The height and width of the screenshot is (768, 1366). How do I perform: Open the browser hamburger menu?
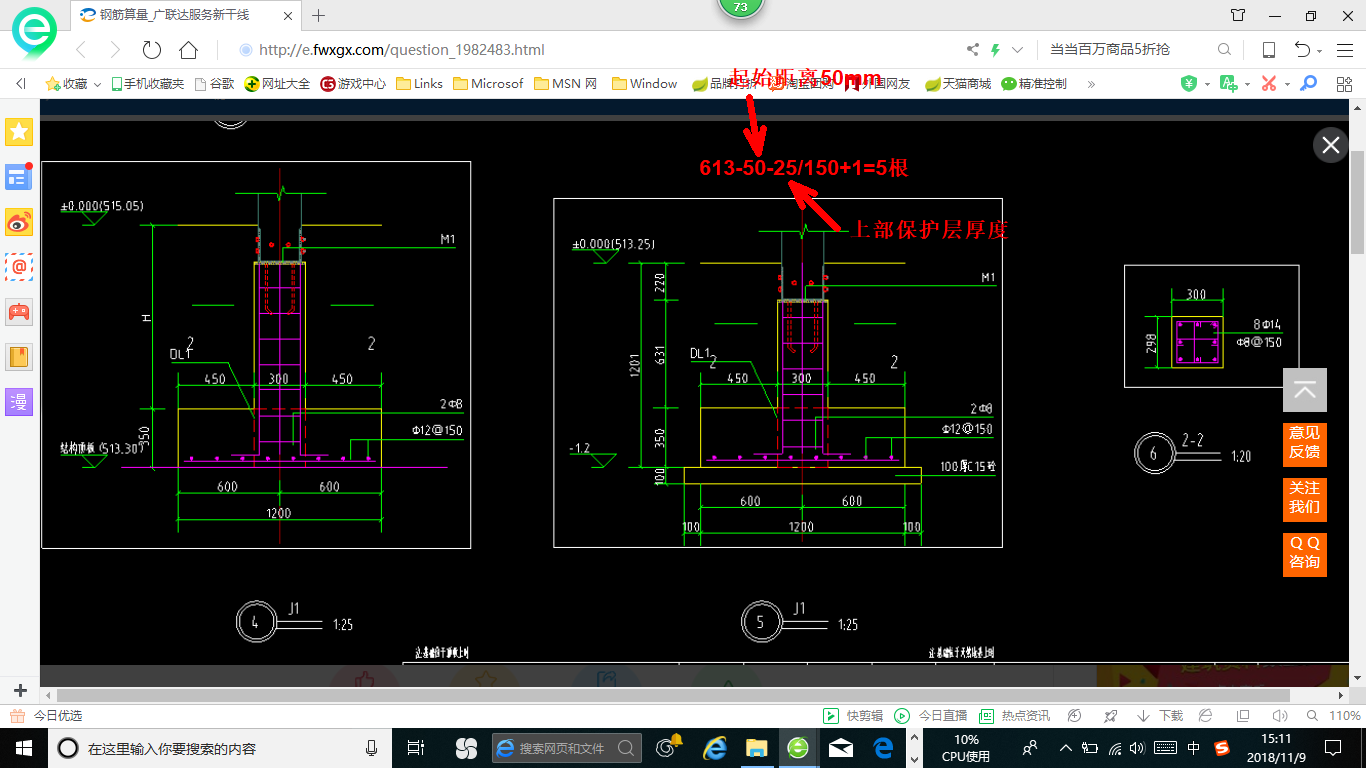(x=1345, y=50)
